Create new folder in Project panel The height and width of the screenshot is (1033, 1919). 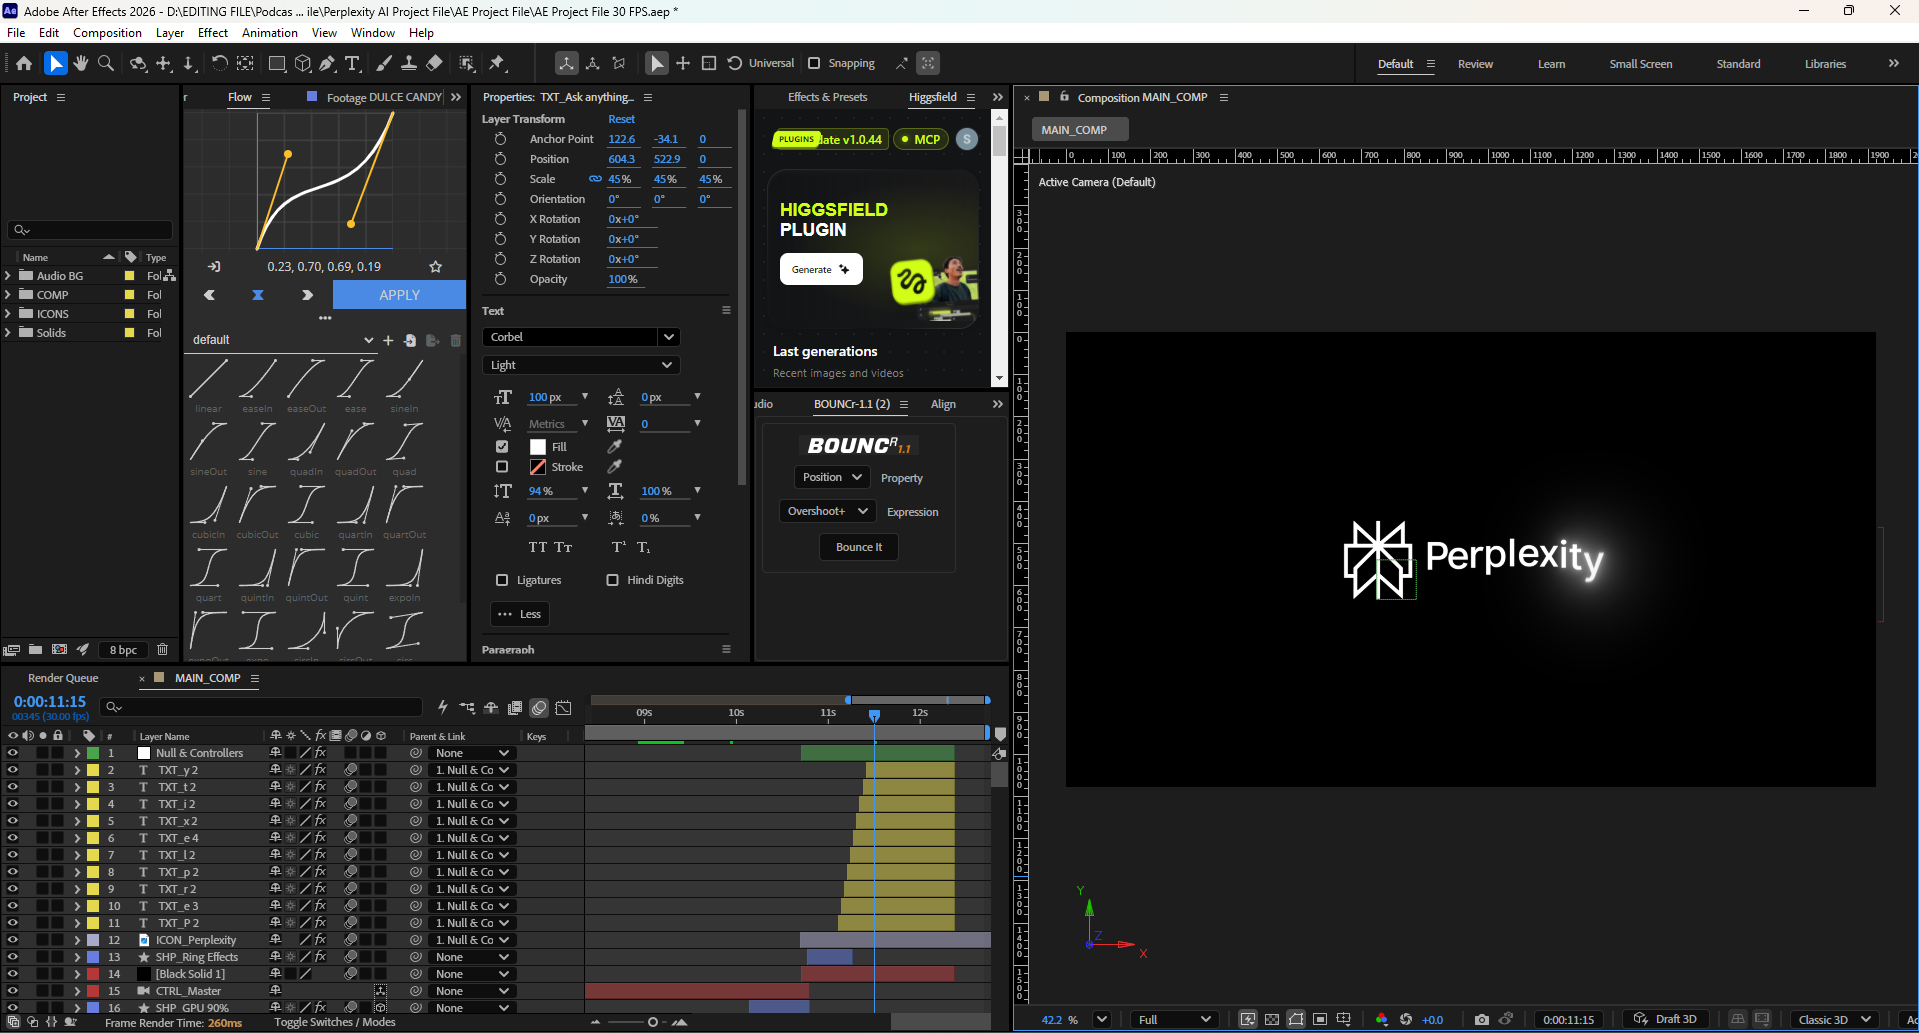pyautogui.click(x=35, y=649)
